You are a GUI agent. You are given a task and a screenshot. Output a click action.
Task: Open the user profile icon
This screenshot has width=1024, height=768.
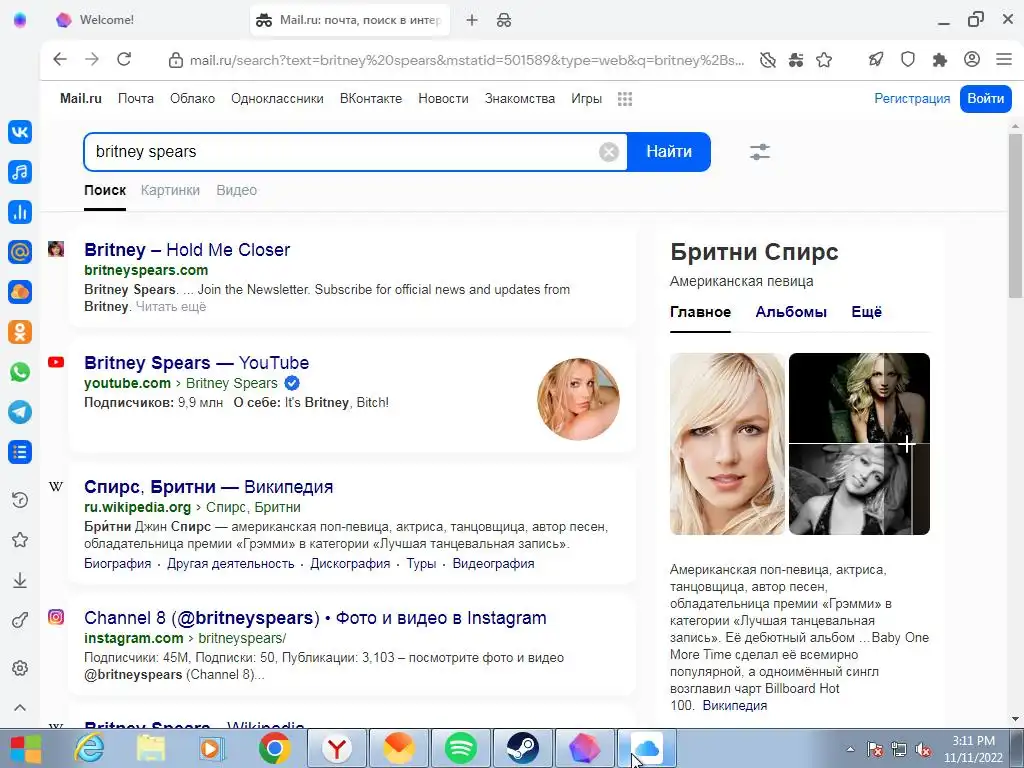972,60
